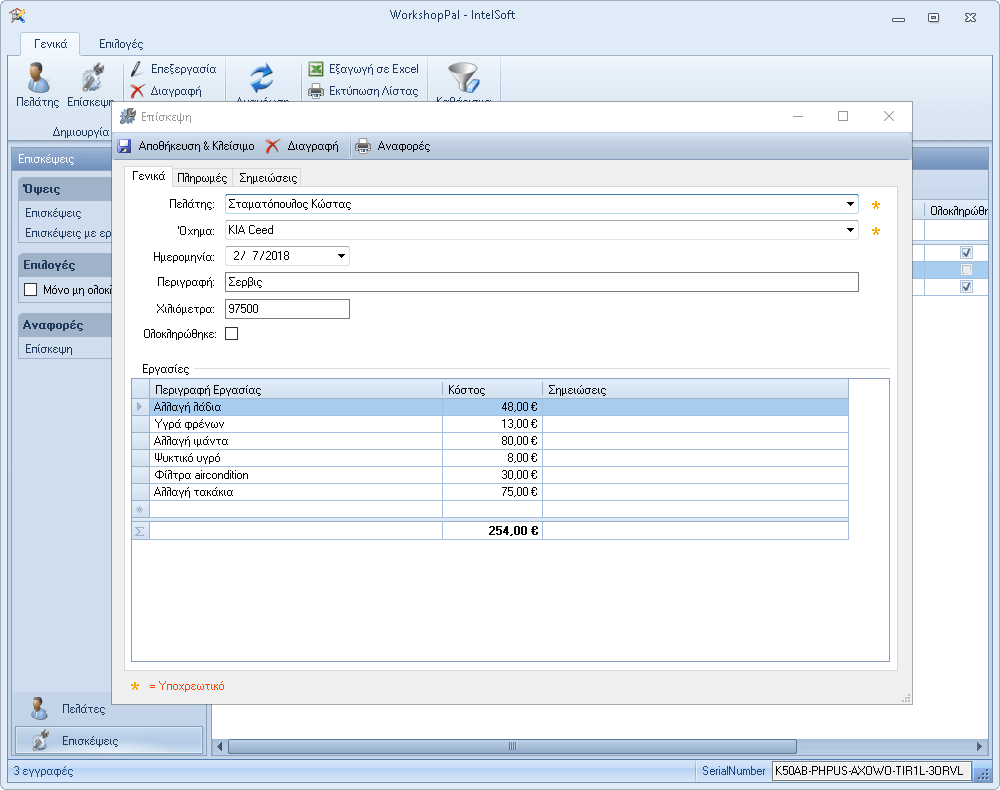Viewport: 1000px width, 790px height.
Task: Click the Save & Close disk icon
Action: point(125,146)
